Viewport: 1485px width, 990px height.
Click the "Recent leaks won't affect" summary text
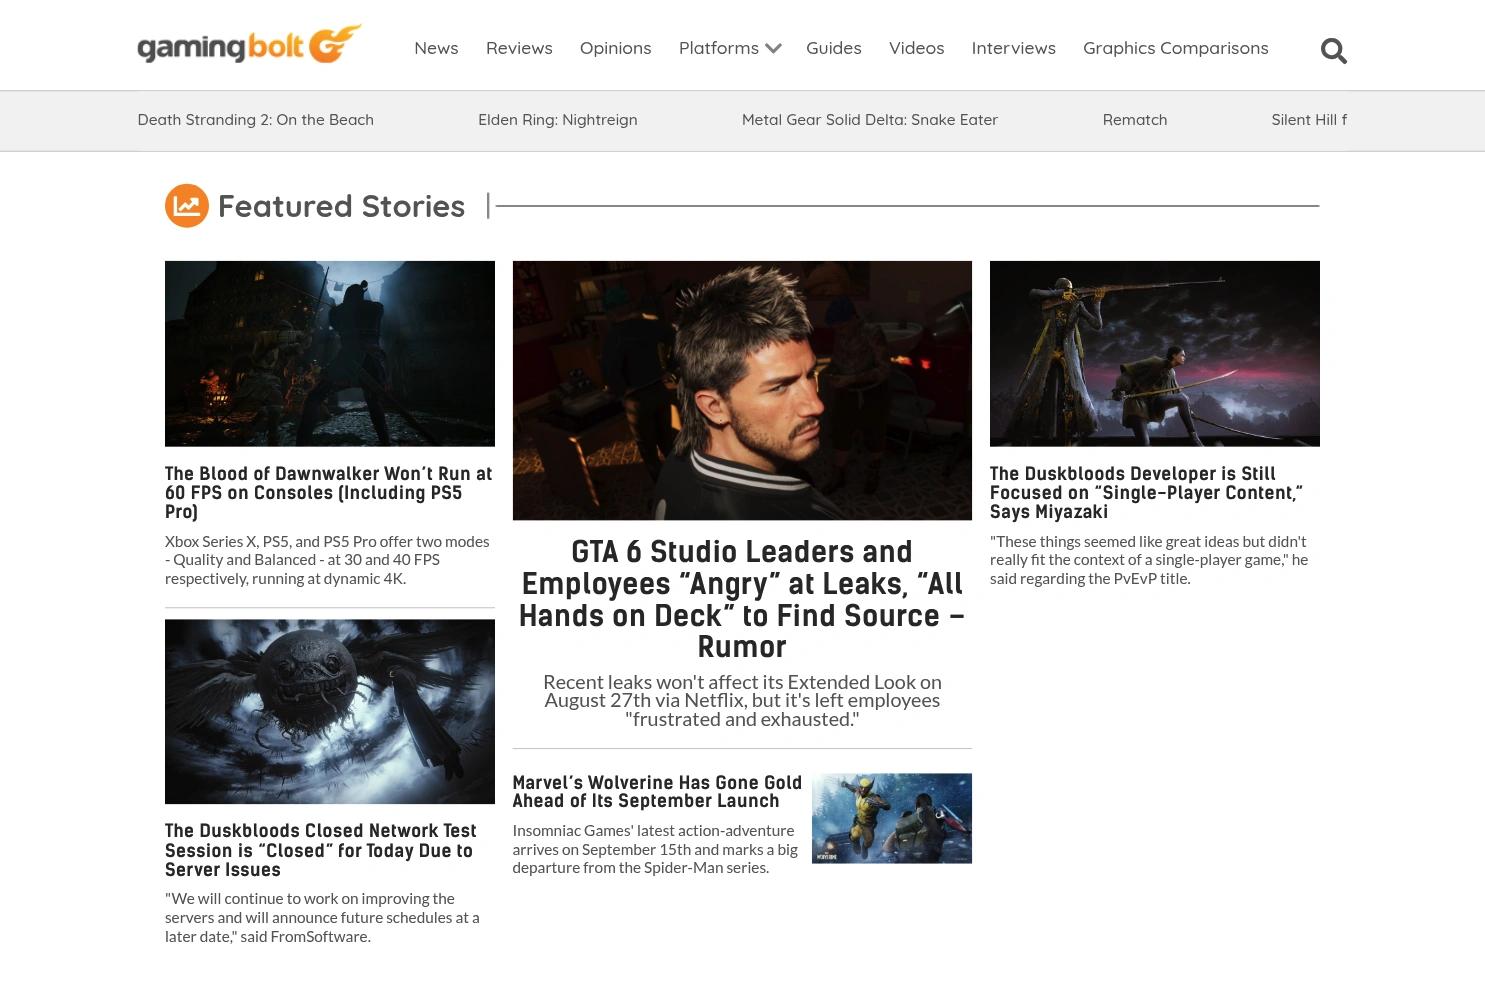click(x=742, y=700)
